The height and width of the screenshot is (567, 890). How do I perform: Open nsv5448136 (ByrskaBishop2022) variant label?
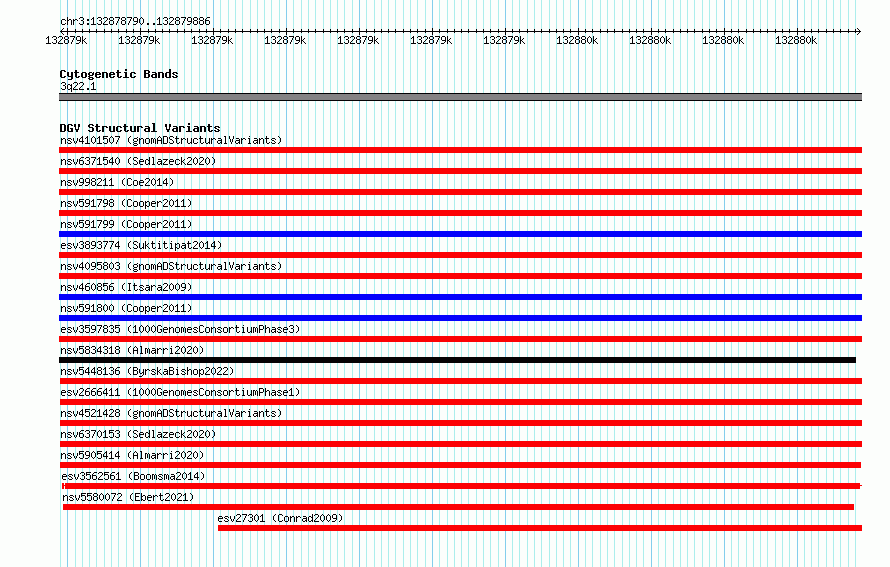[147, 371]
